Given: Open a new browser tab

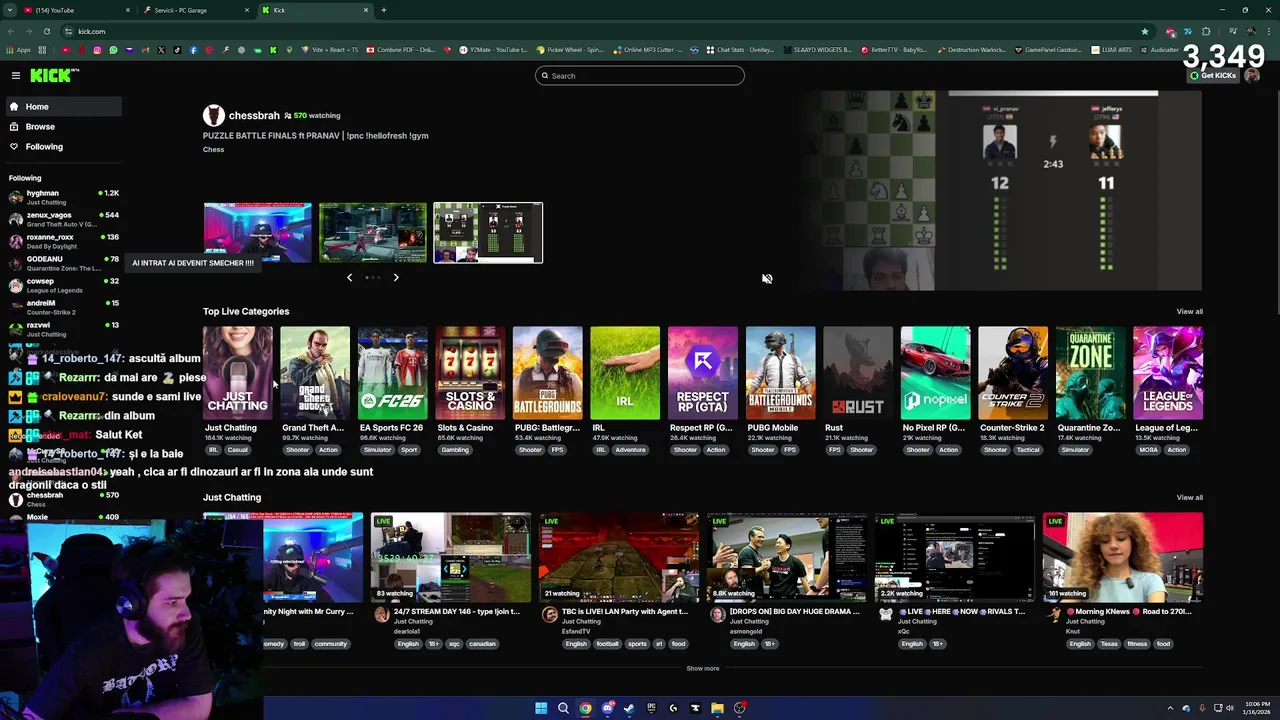Looking at the screenshot, I should (384, 10).
